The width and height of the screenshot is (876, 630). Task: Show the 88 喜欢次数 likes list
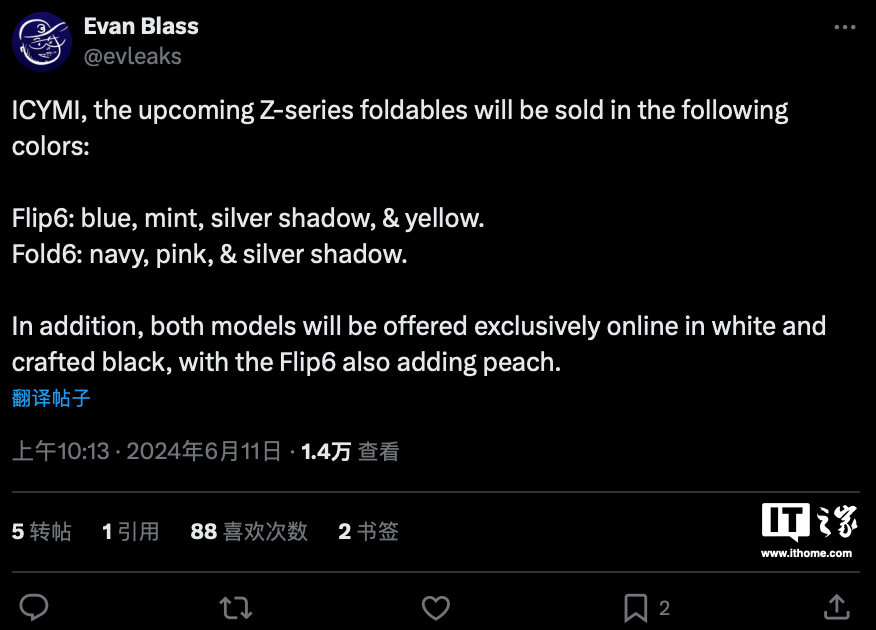(249, 531)
